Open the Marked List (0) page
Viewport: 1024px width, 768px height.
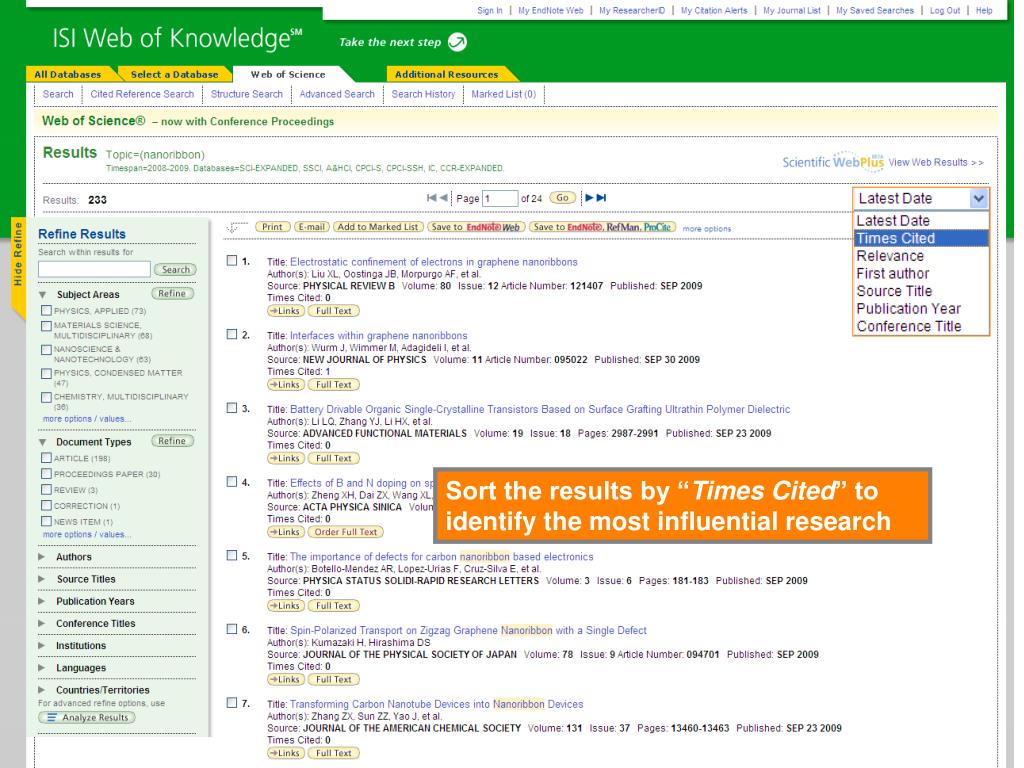[x=504, y=94]
